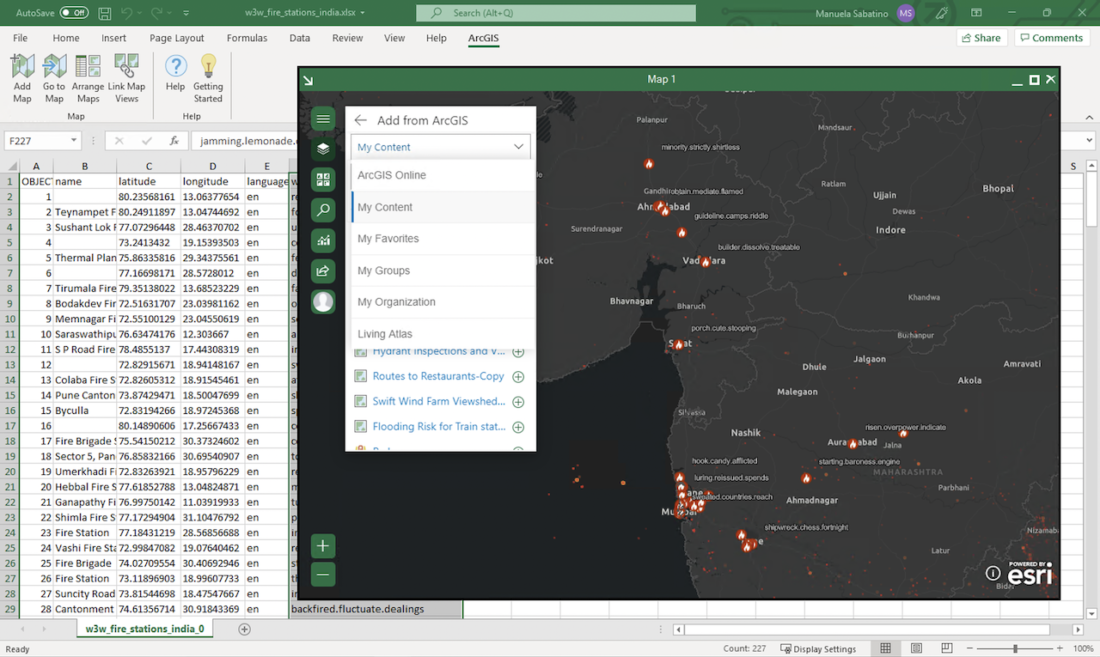Click the map search magnifier tool
The height and width of the screenshot is (657, 1100).
(x=323, y=210)
